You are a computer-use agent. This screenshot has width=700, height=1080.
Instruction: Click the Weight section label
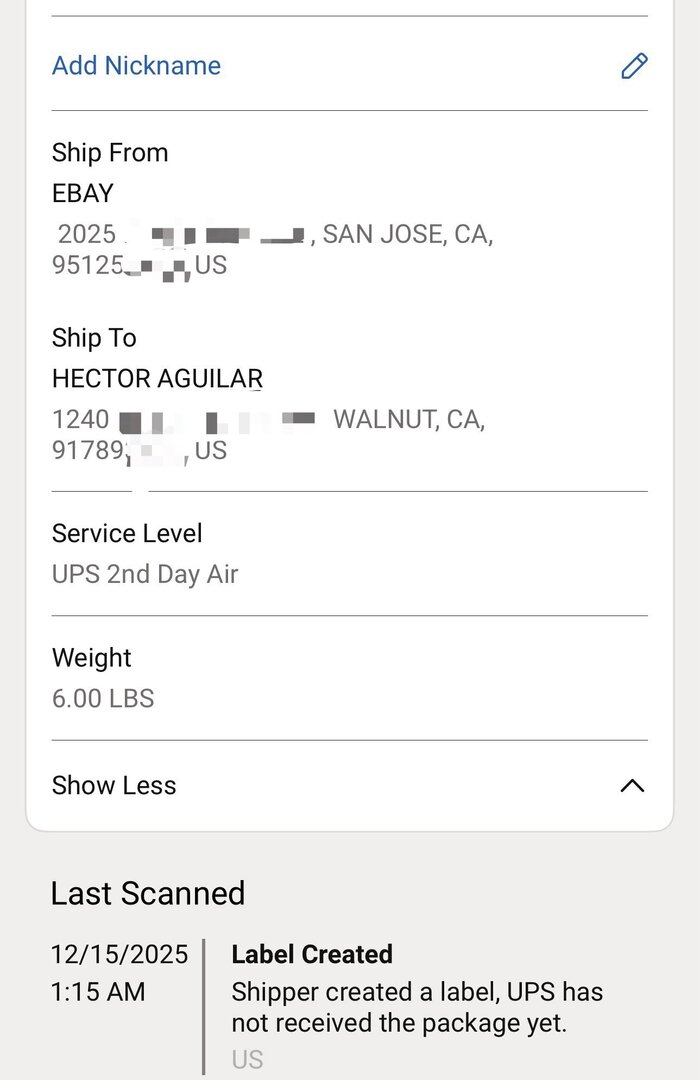91,658
